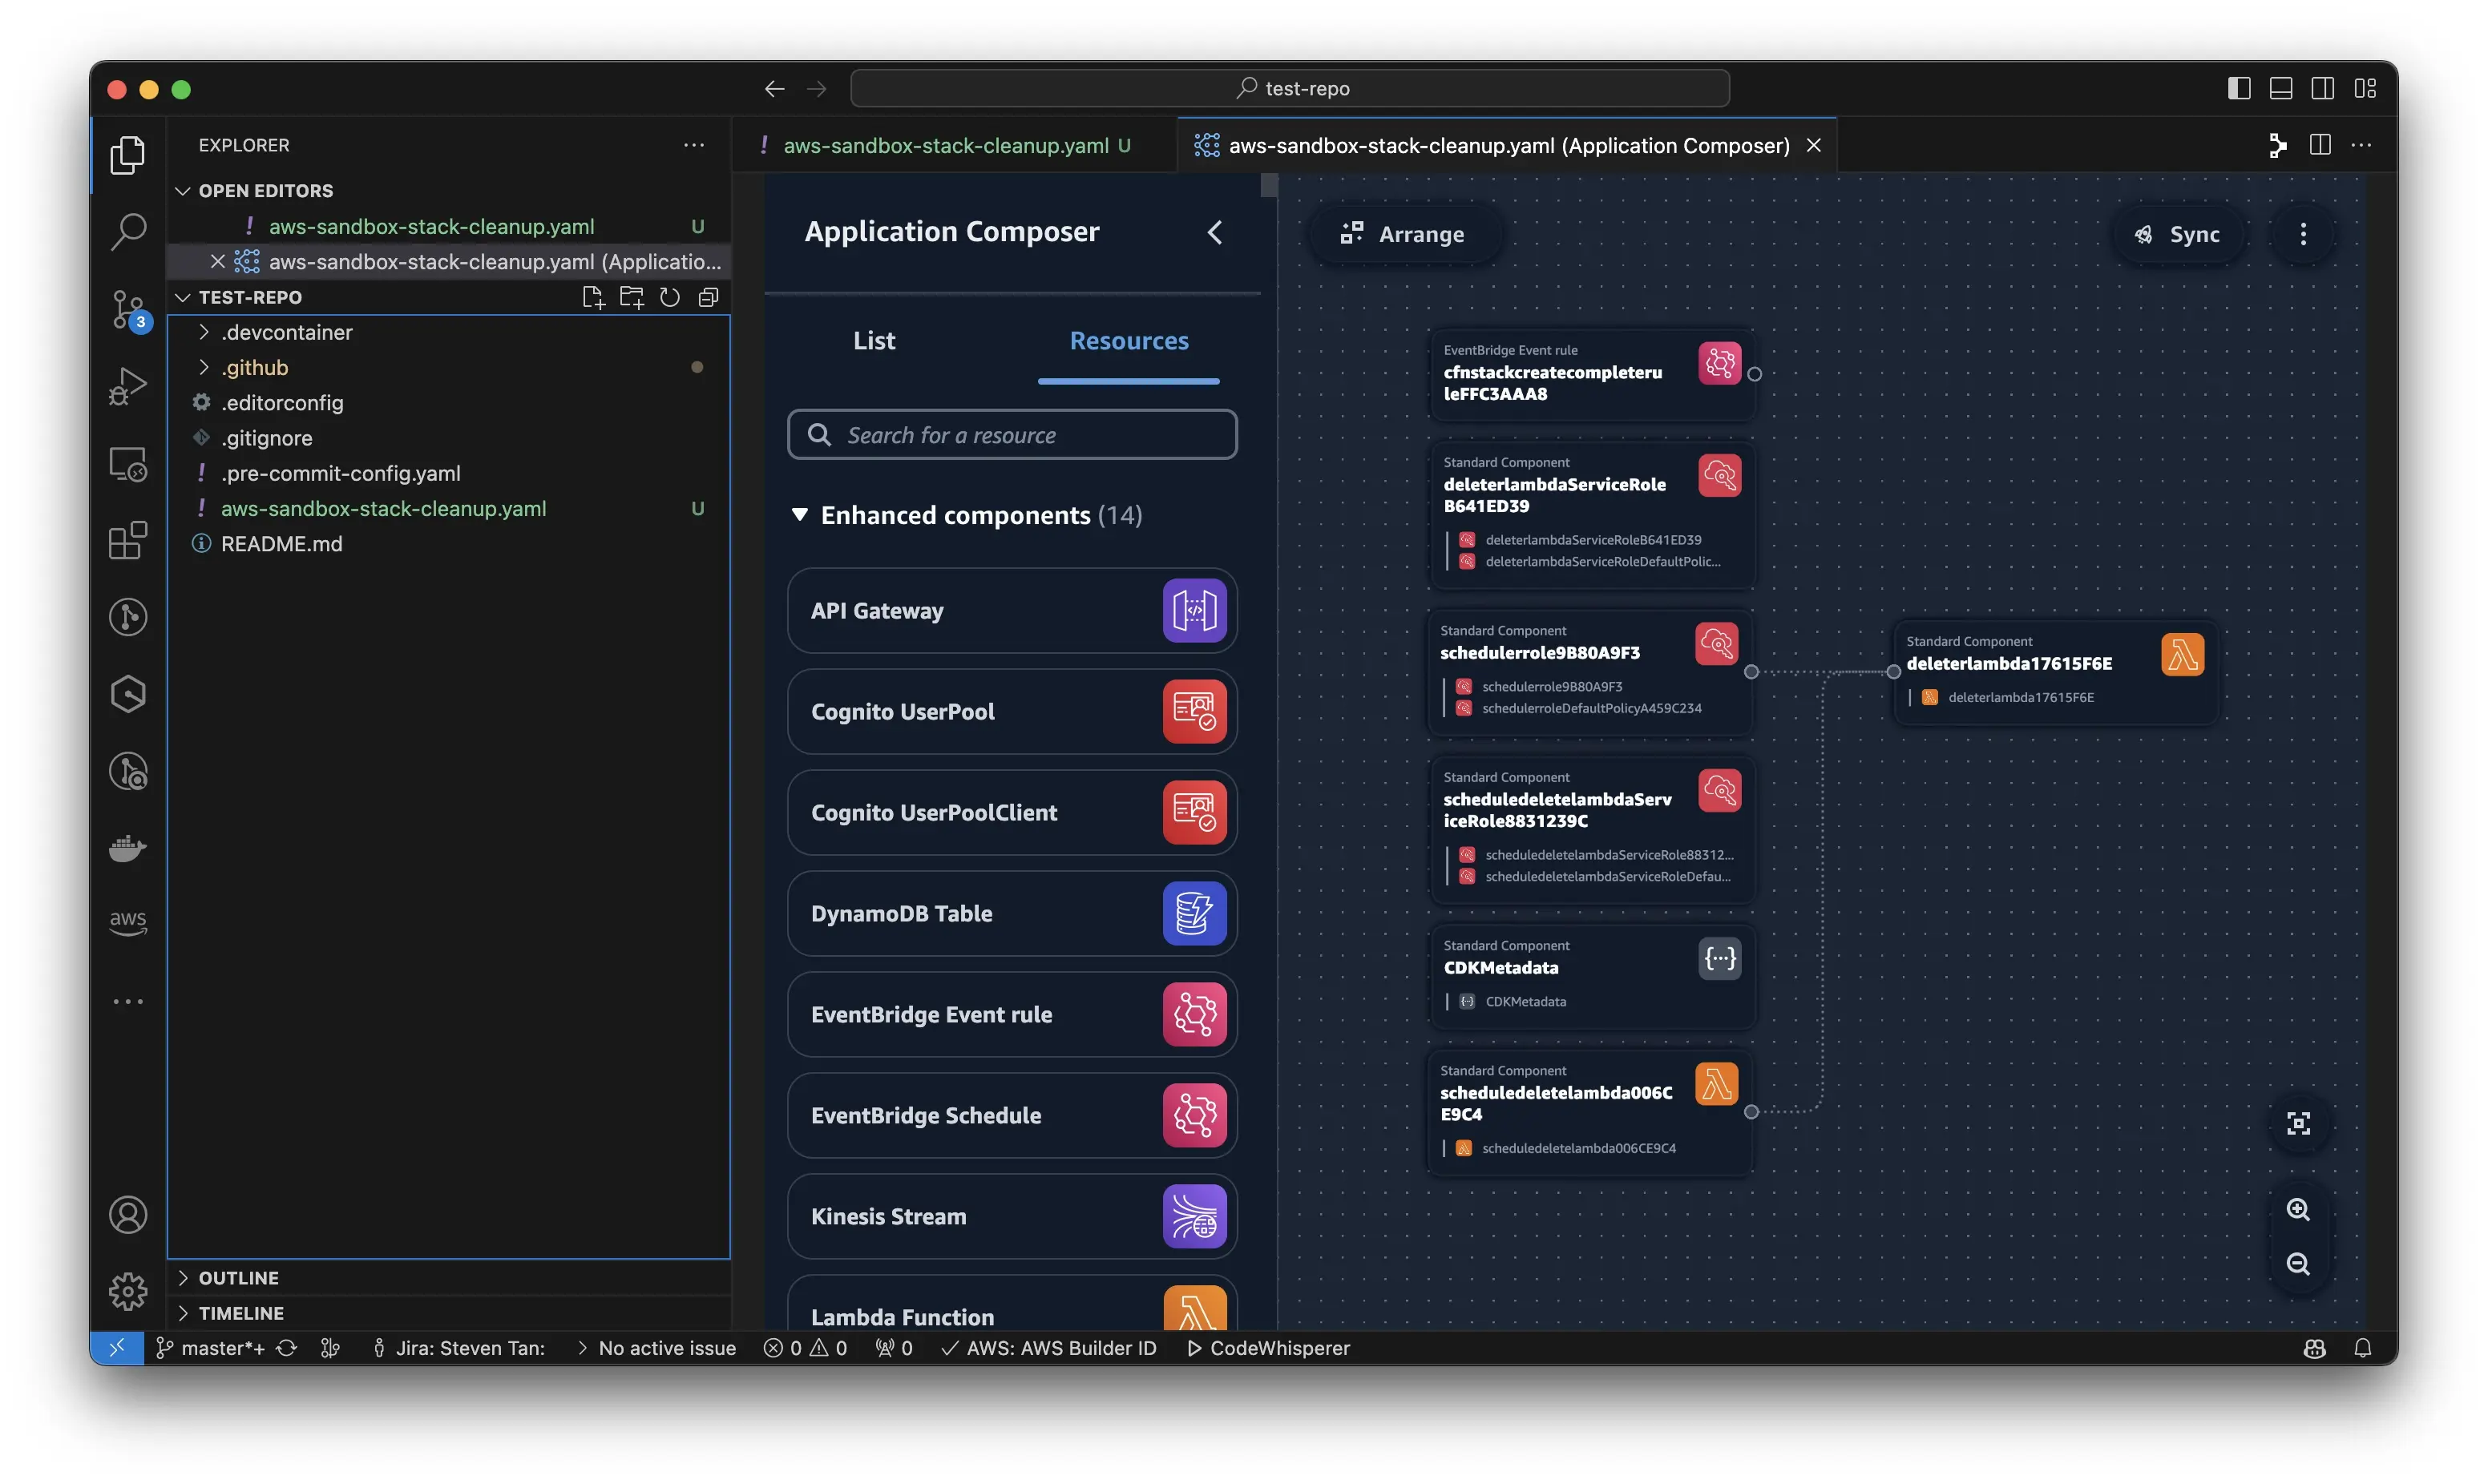Toggle Primary Side Bar layout button

[x=2239, y=88]
